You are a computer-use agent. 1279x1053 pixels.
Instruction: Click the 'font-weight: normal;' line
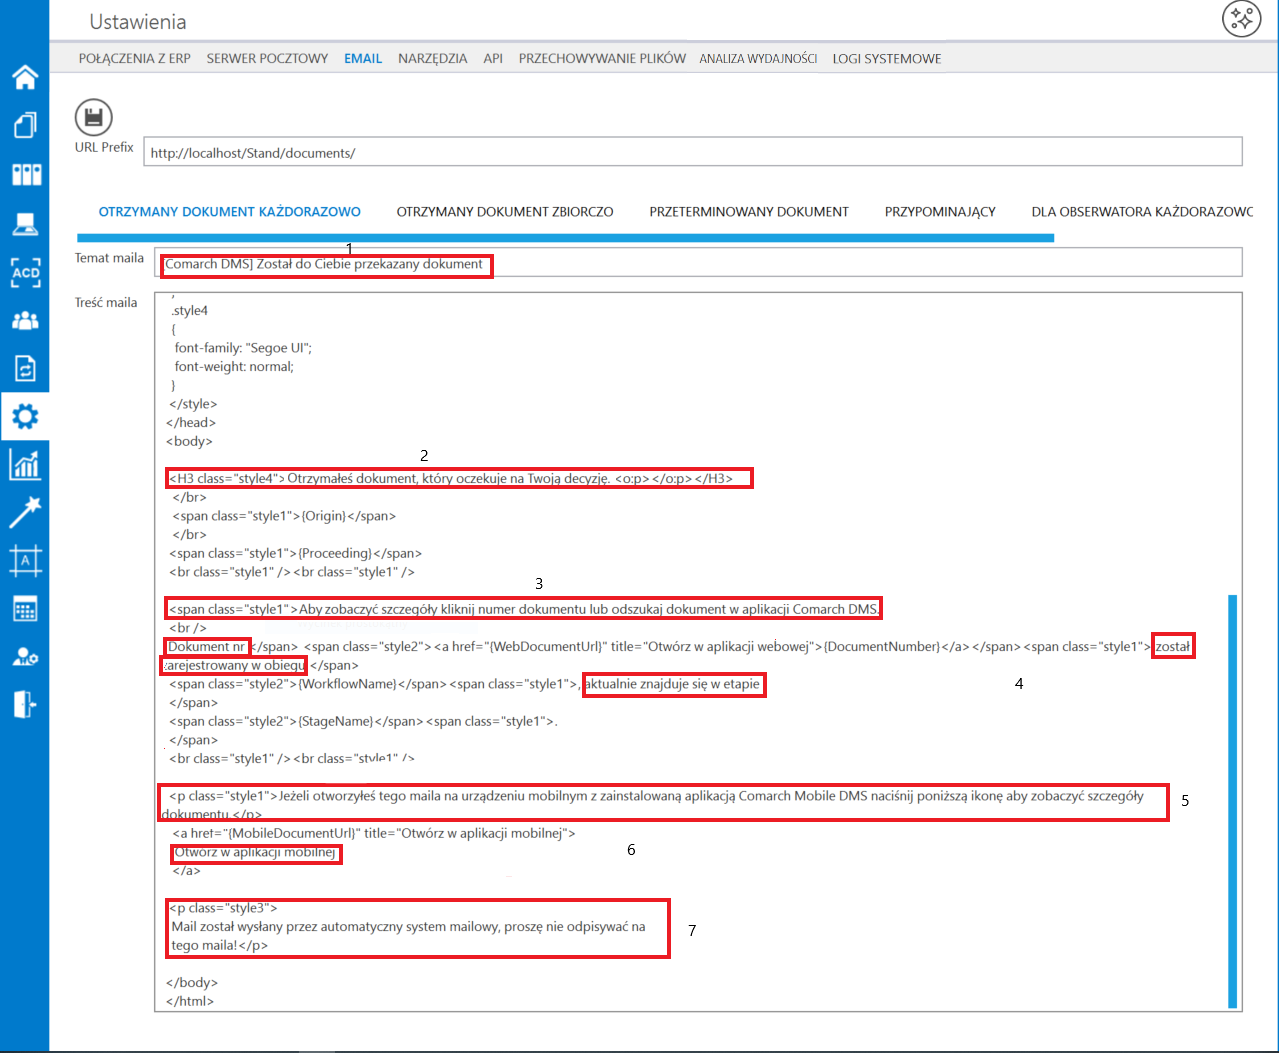point(234,366)
